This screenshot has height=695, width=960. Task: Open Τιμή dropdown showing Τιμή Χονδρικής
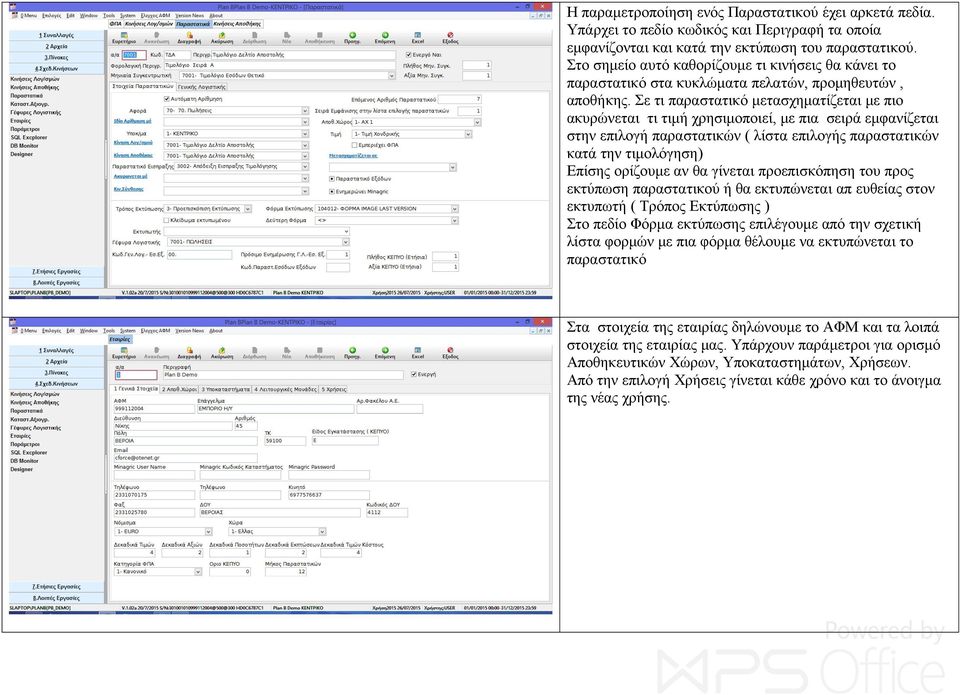[x=468, y=134]
